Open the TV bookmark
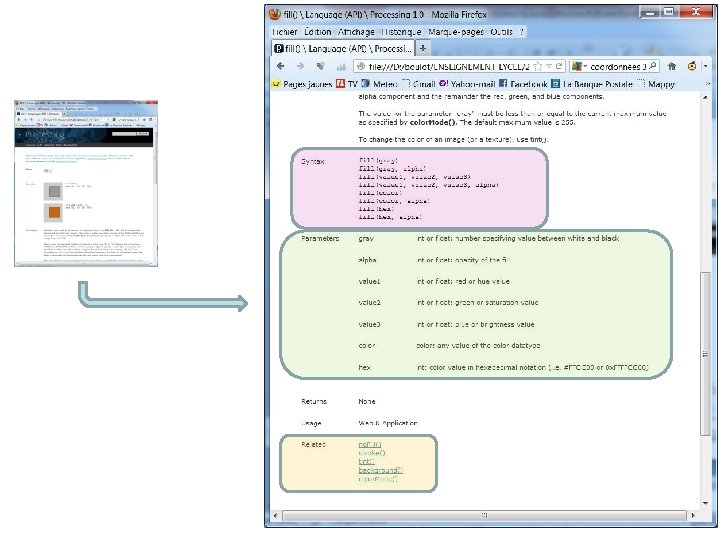 tap(347, 84)
